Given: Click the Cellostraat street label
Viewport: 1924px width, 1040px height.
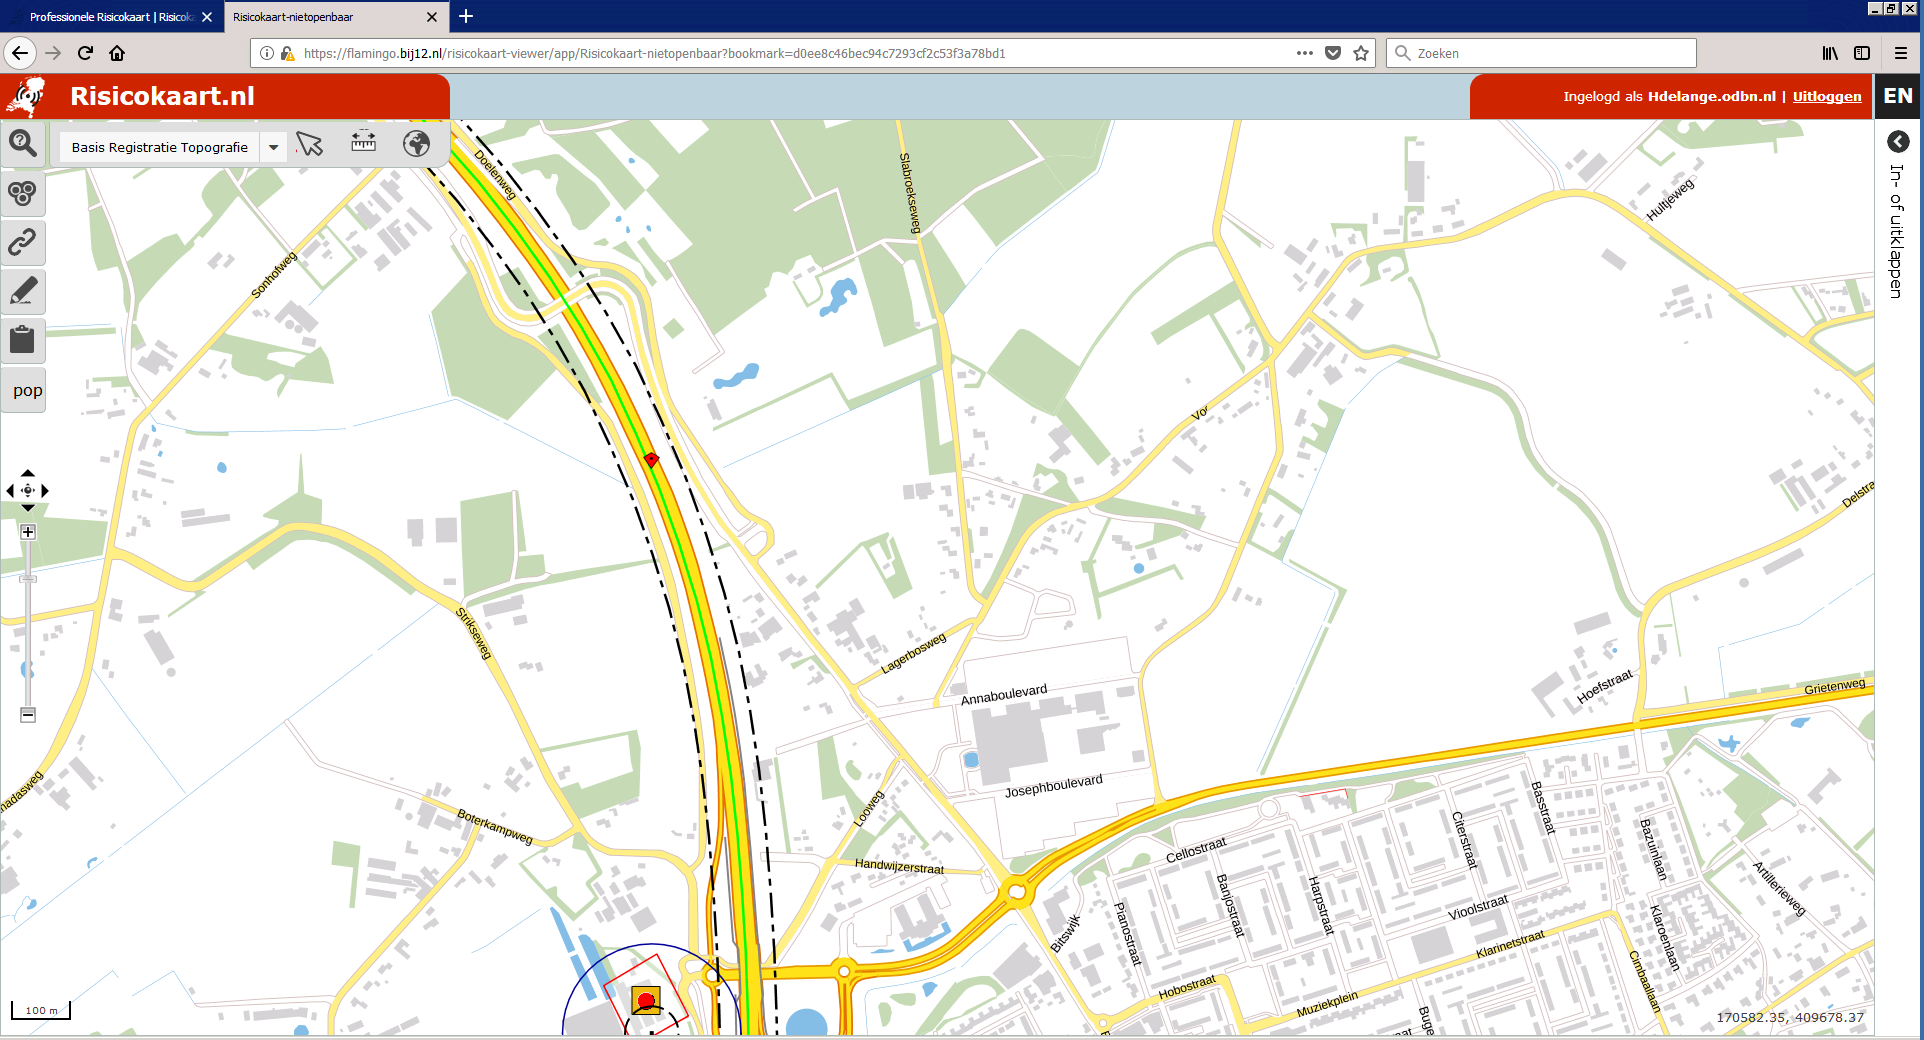Looking at the screenshot, I should (1195, 851).
